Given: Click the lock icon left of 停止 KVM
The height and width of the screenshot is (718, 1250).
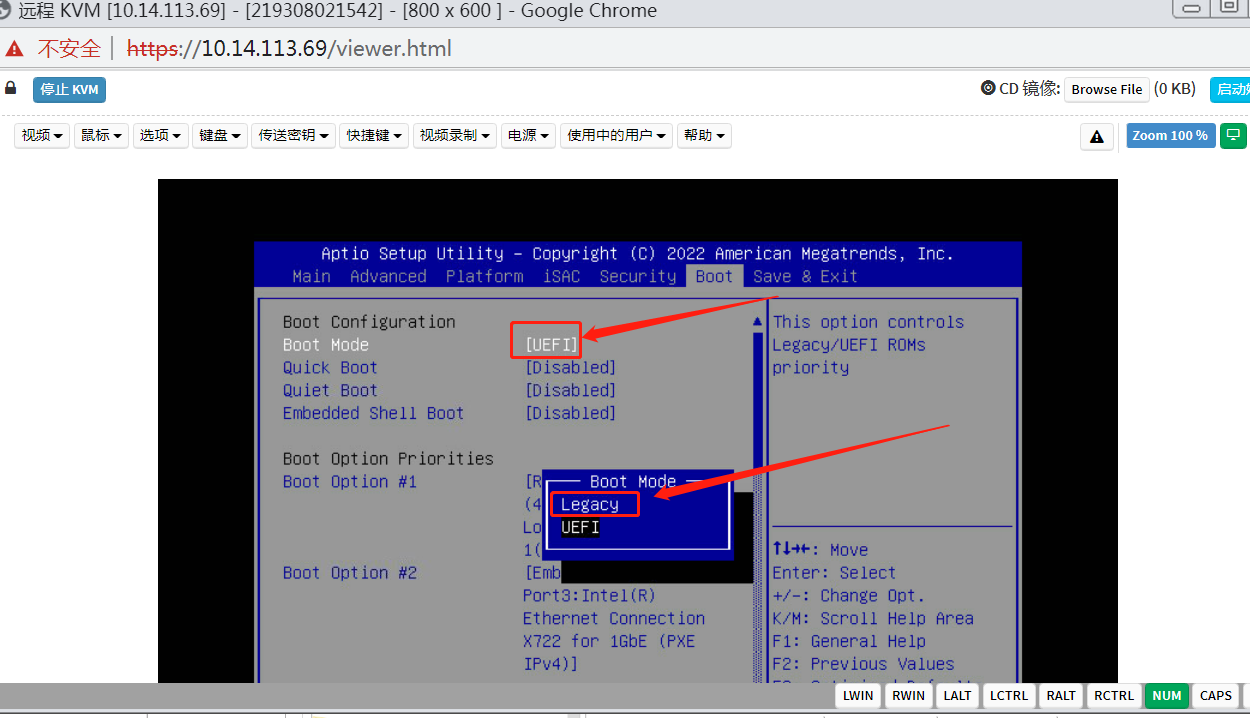Looking at the screenshot, I should (x=10, y=88).
